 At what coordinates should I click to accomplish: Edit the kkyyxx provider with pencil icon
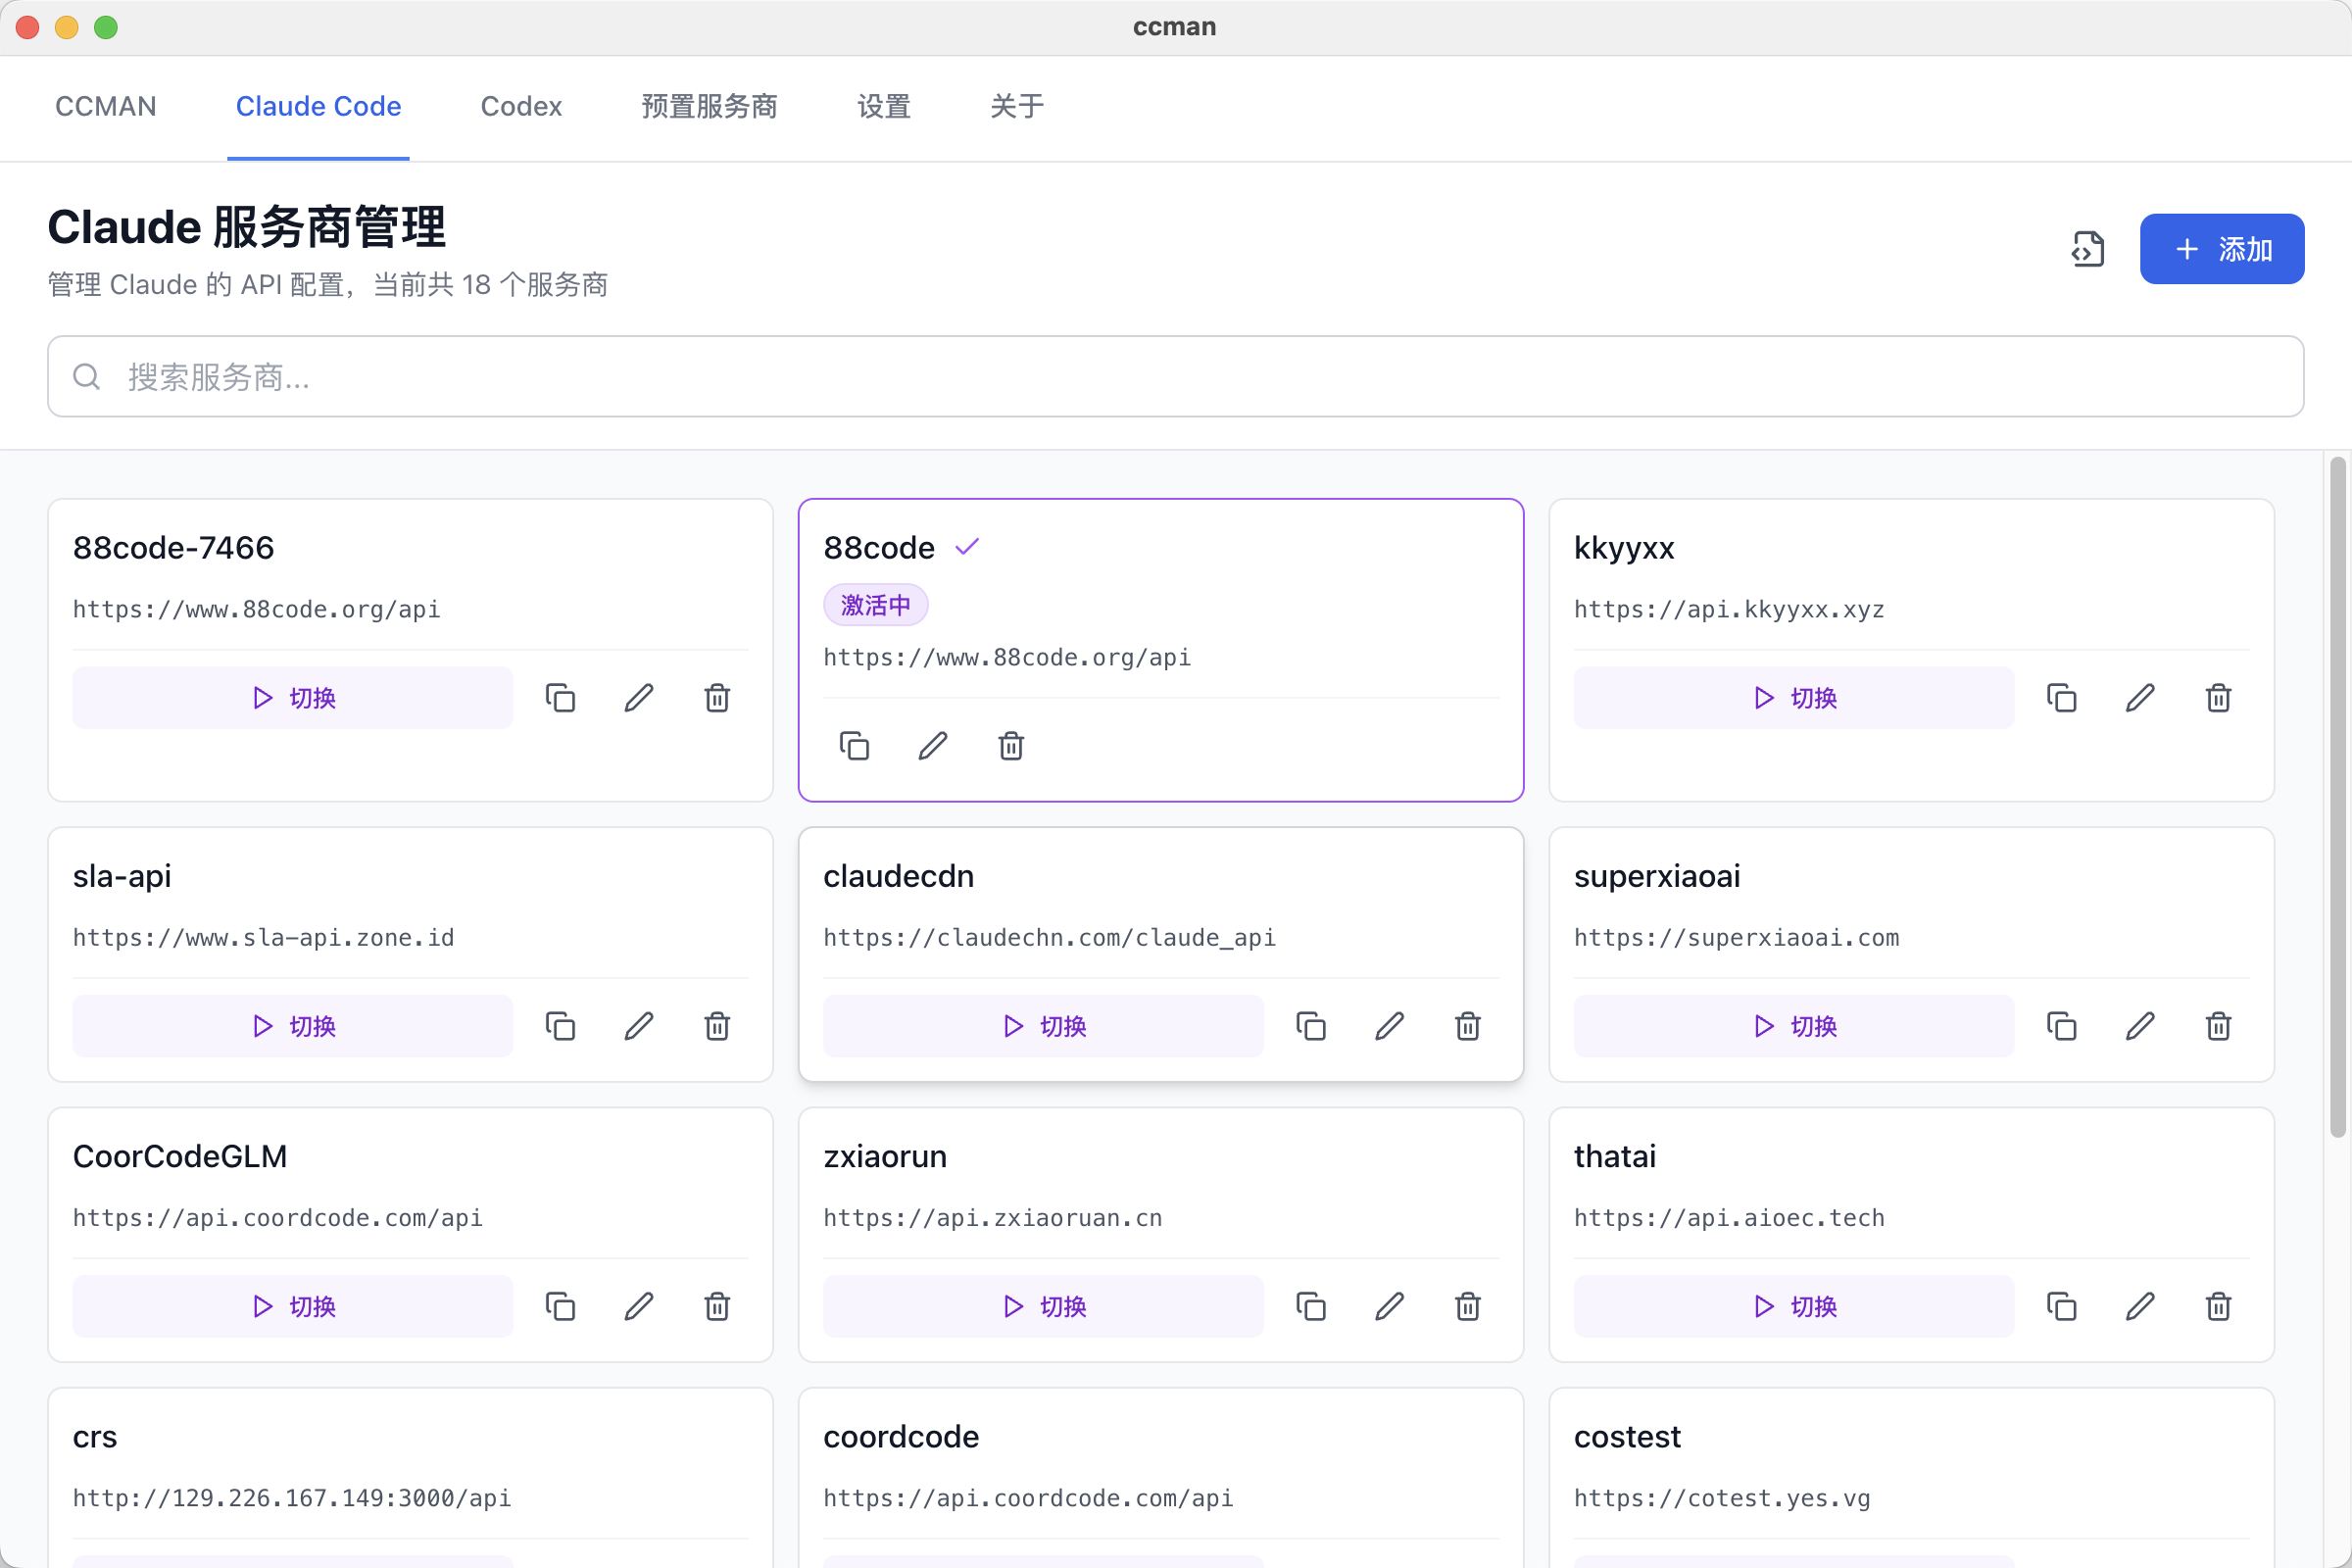click(x=2139, y=698)
